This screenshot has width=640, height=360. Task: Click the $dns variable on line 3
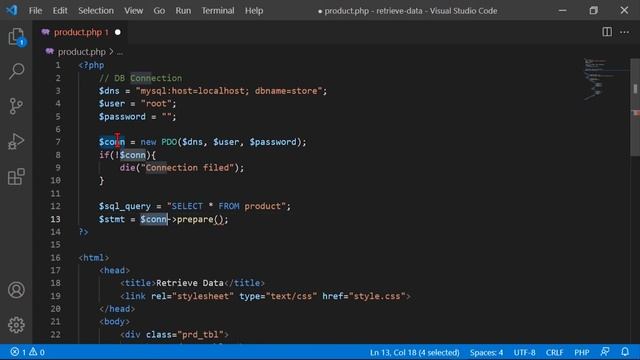109,91
